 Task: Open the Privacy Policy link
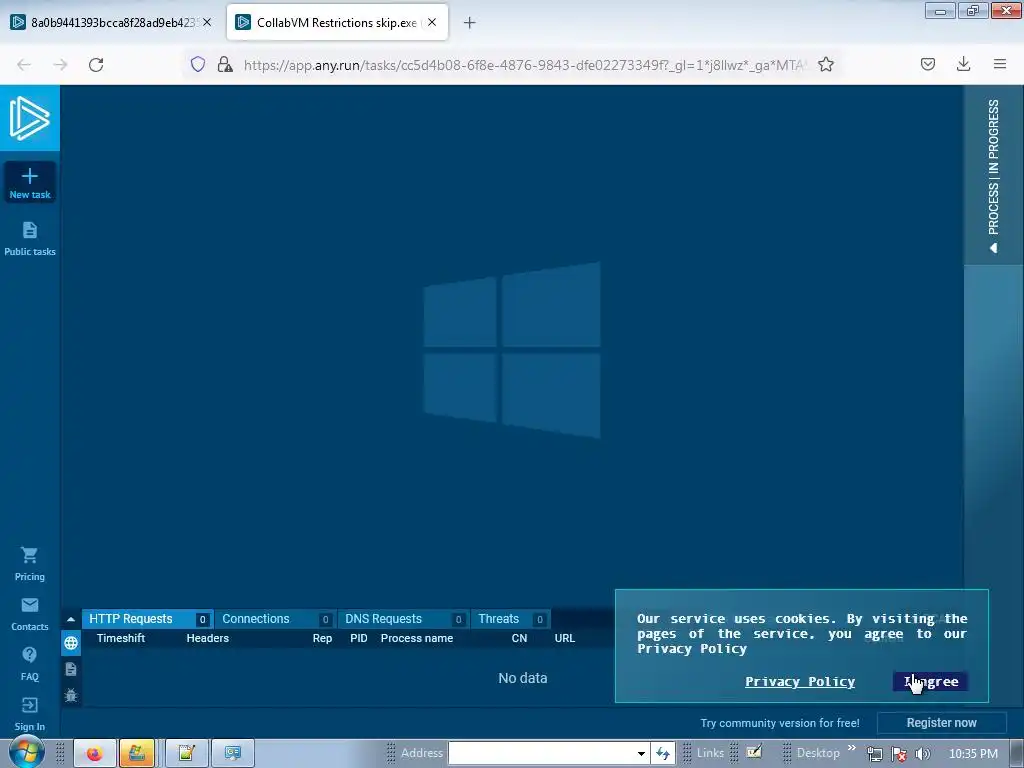point(800,681)
